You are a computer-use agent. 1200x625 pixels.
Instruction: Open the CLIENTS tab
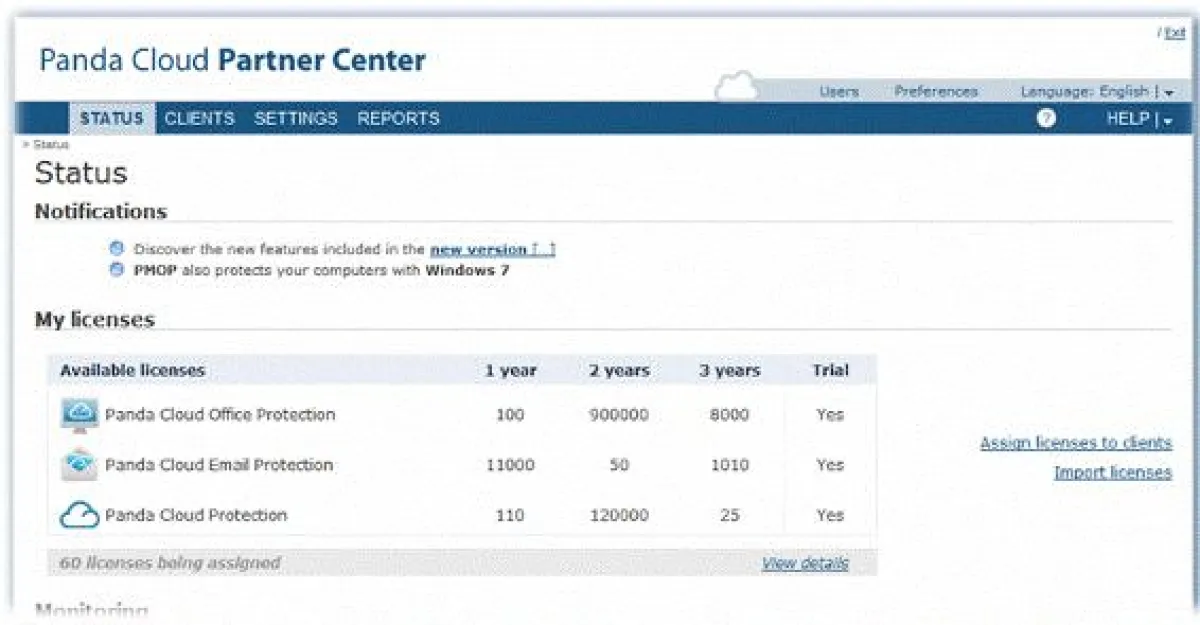(x=199, y=118)
